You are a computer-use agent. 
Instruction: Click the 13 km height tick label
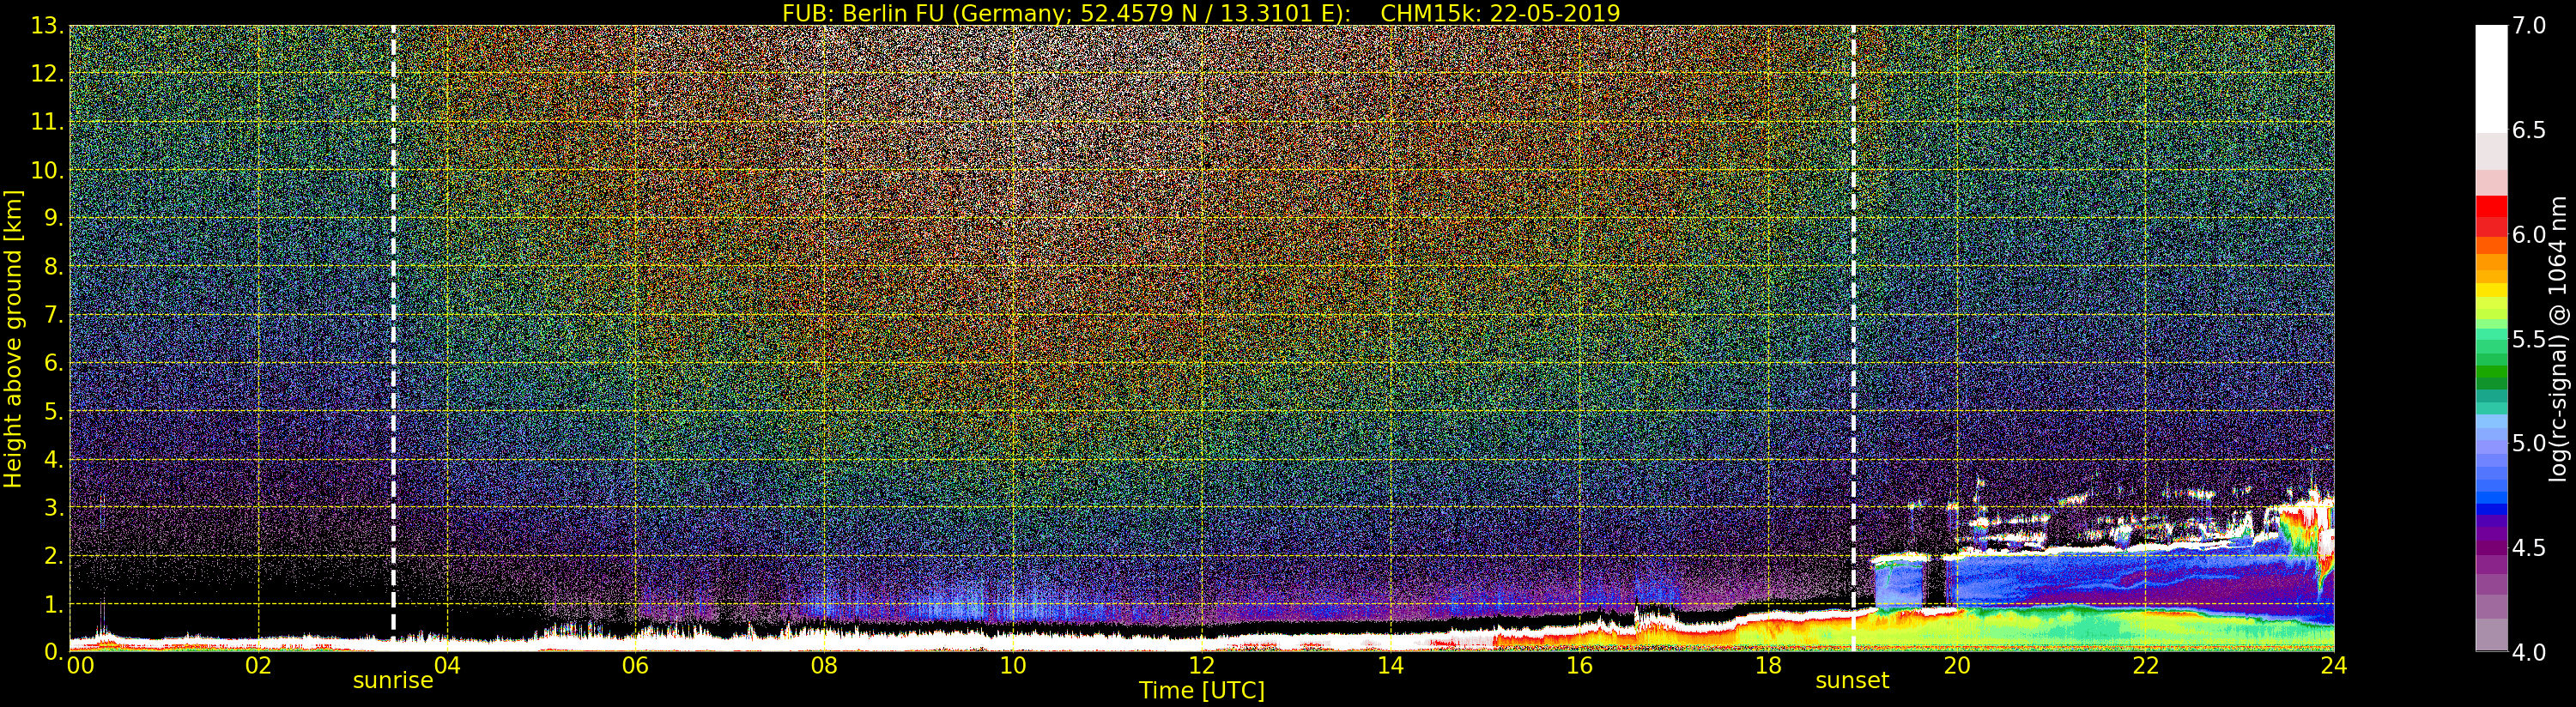[x=47, y=26]
